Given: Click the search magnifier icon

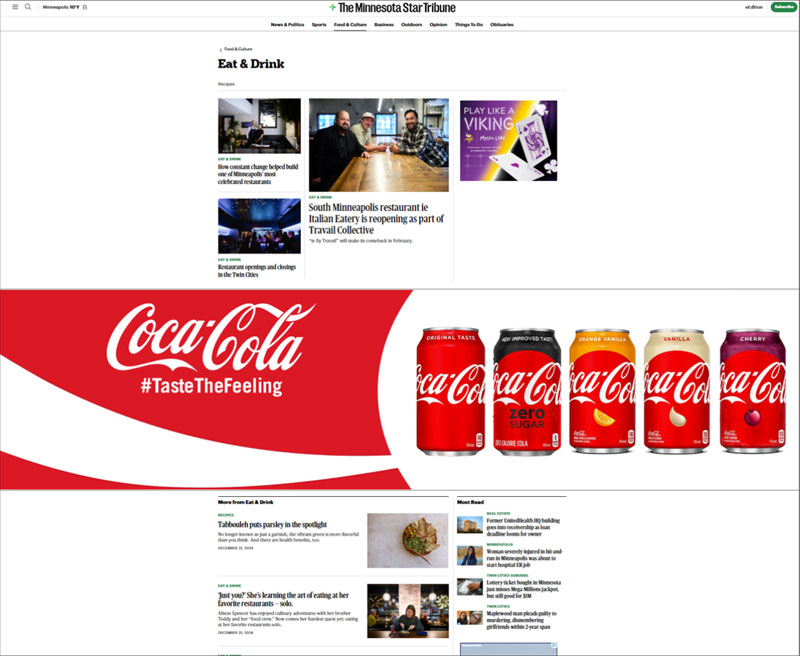Looking at the screenshot, I should (28, 7).
